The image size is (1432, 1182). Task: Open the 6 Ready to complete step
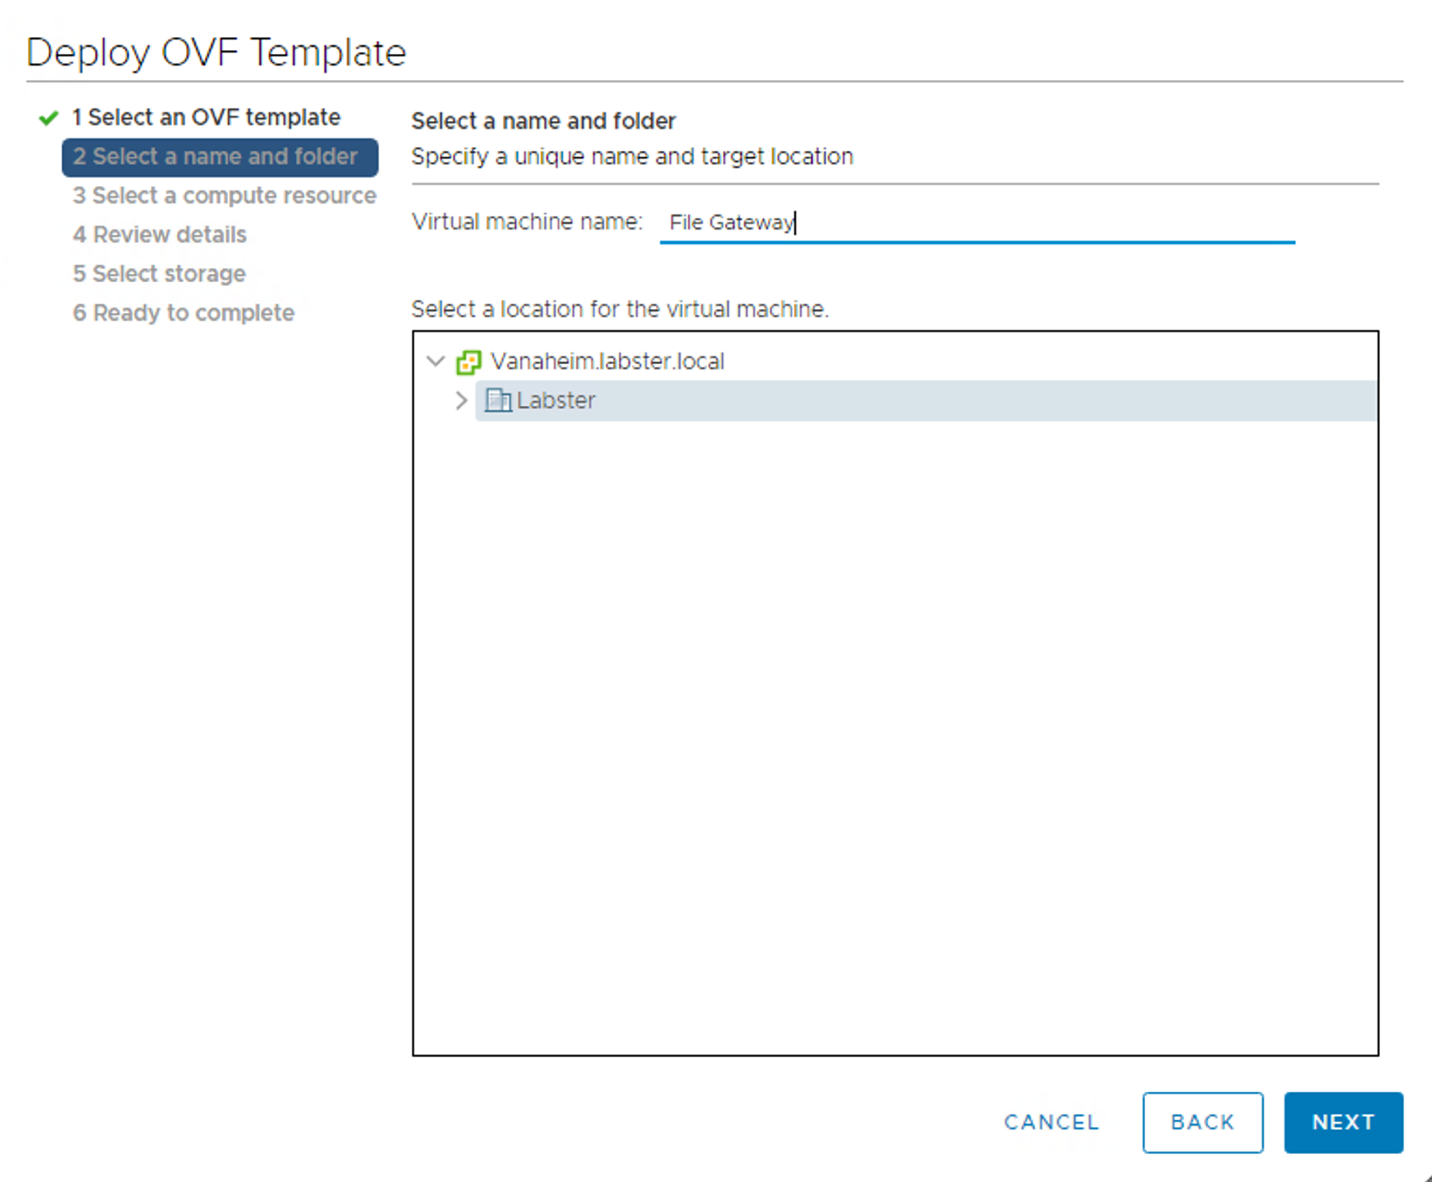(x=183, y=312)
